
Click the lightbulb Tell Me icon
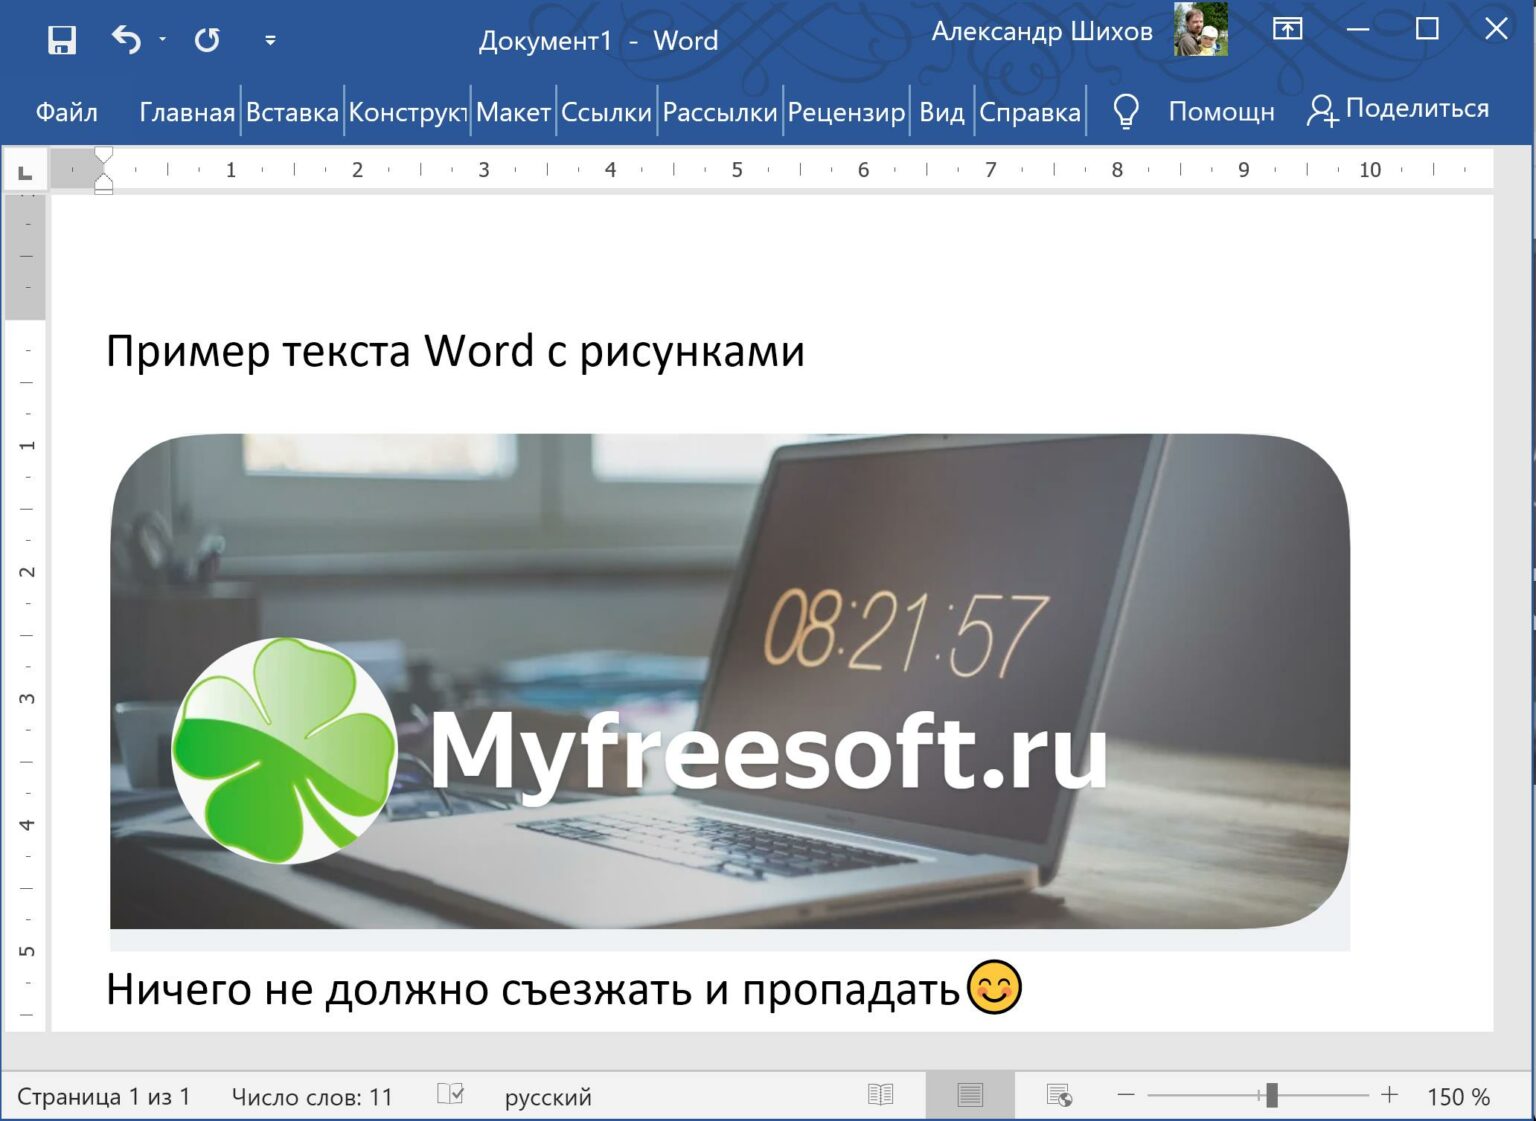click(x=1126, y=111)
